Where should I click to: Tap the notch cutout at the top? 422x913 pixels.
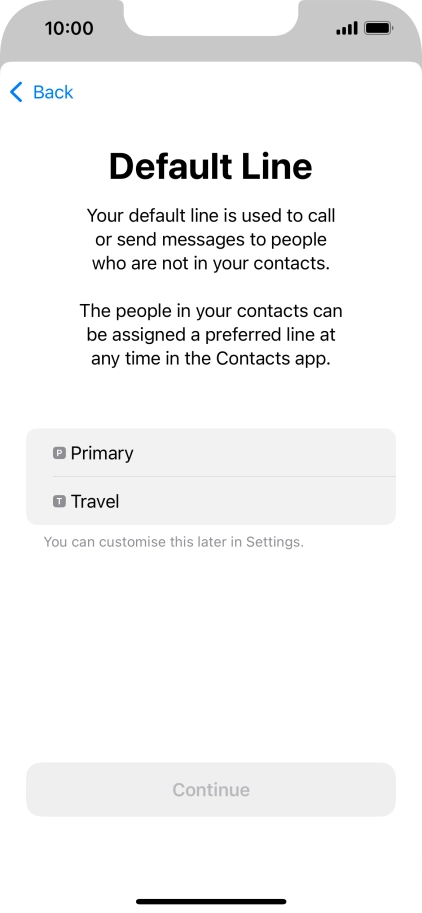[211, 17]
